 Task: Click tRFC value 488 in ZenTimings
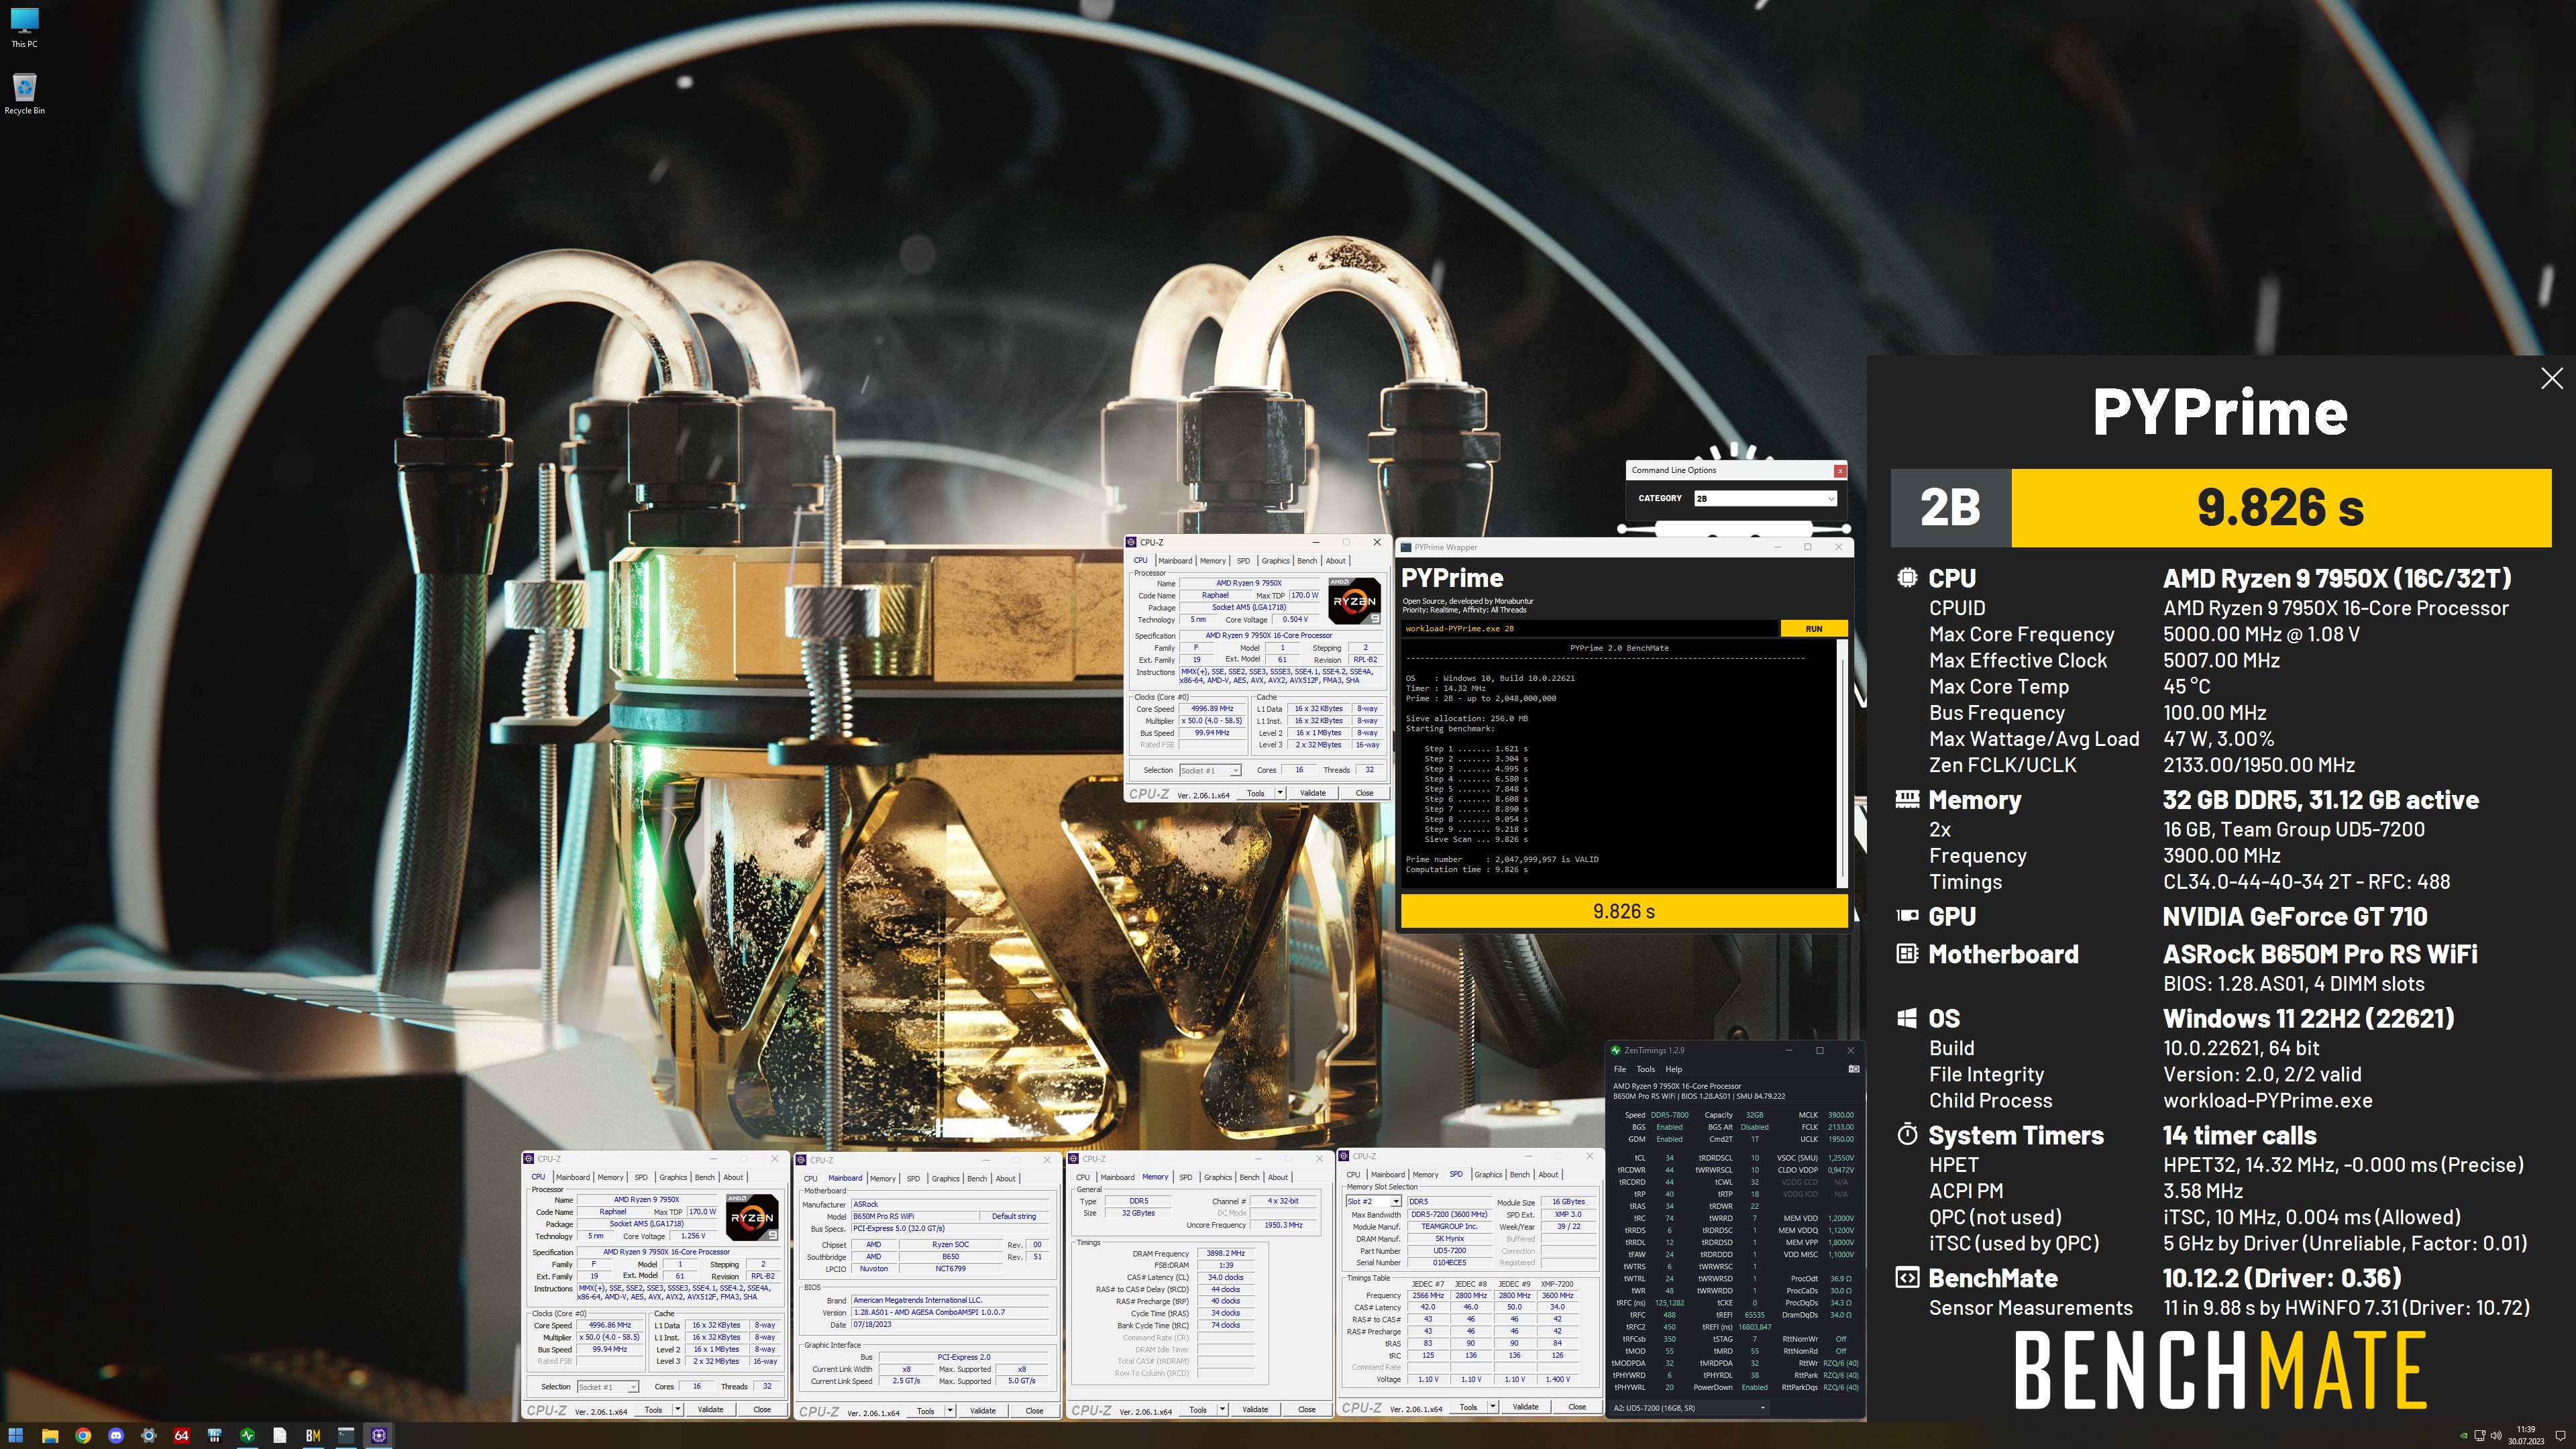1669,1315
